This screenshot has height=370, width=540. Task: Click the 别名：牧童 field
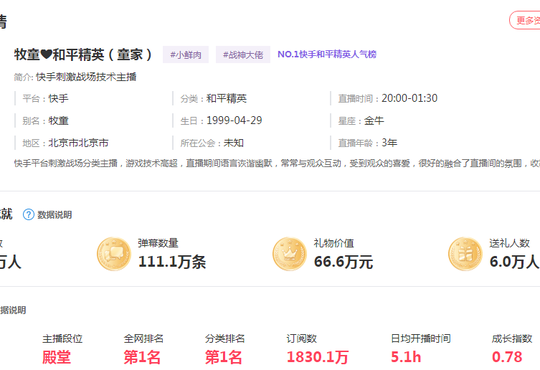pyautogui.click(x=45, y=121)
